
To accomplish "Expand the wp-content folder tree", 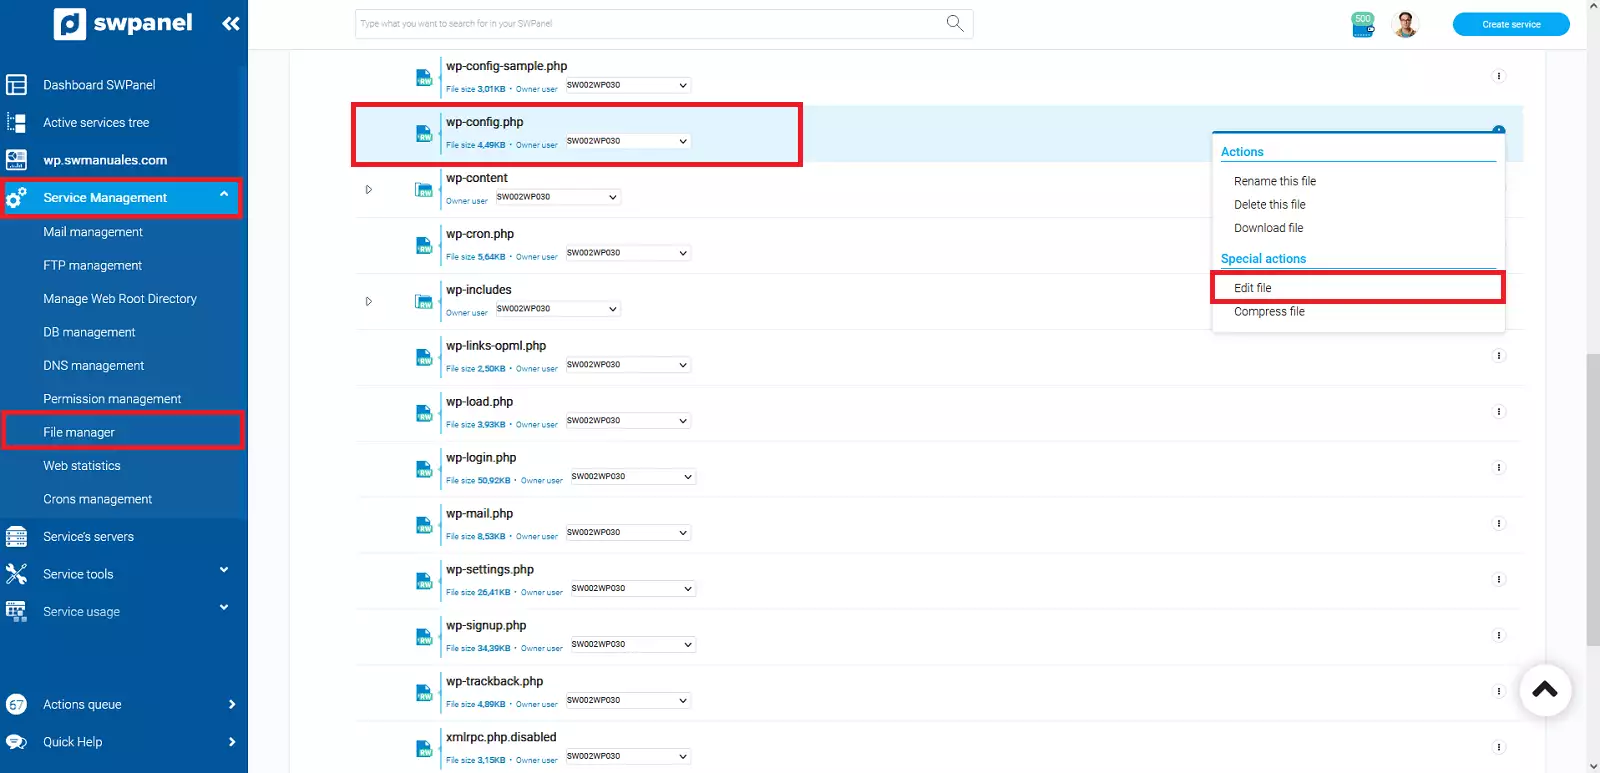I will pos(369,190).
